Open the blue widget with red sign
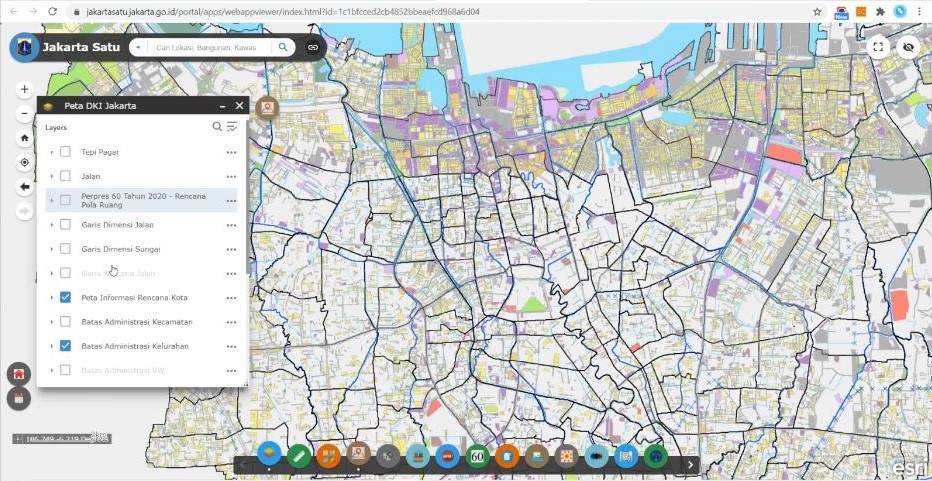 coord(448,456)
